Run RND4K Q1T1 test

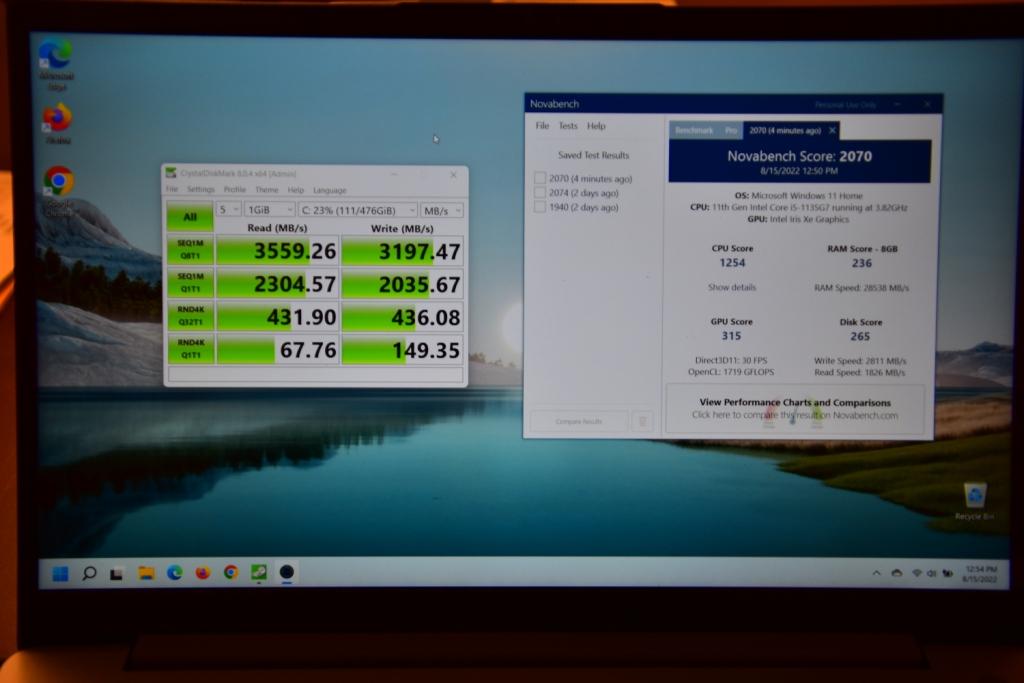click(190, 349)
